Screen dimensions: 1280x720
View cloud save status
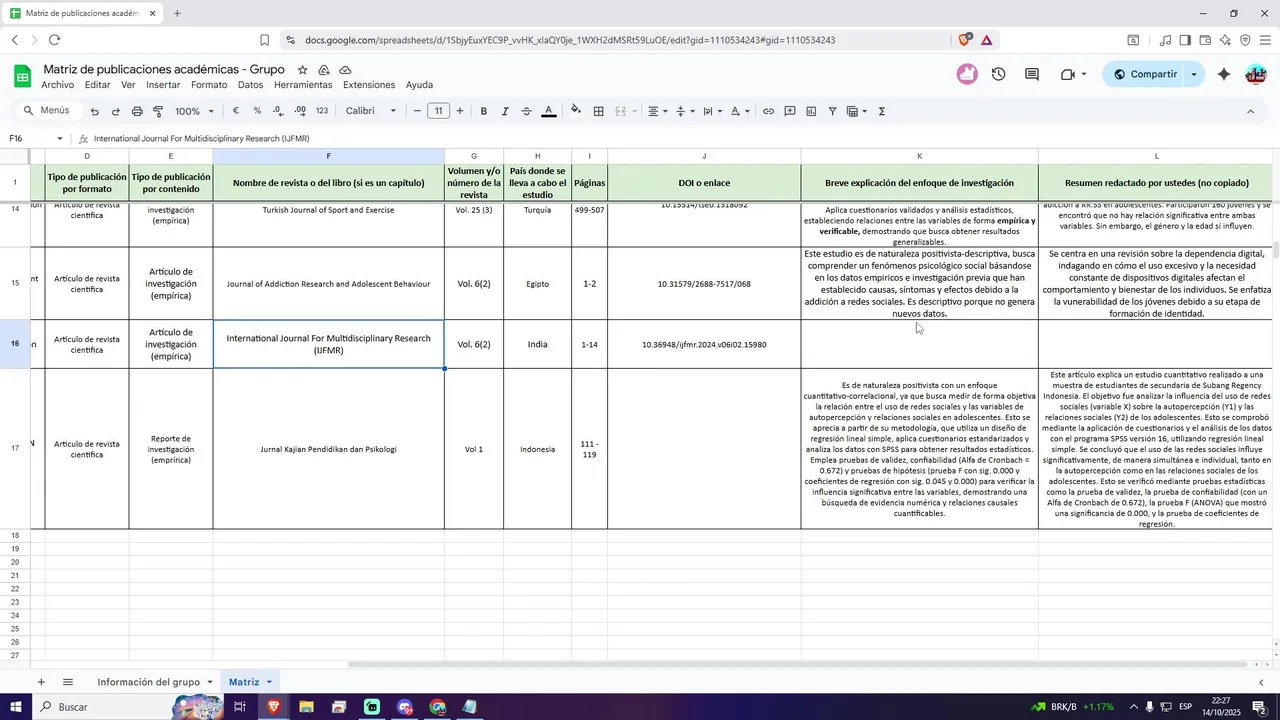click(345, 70)
